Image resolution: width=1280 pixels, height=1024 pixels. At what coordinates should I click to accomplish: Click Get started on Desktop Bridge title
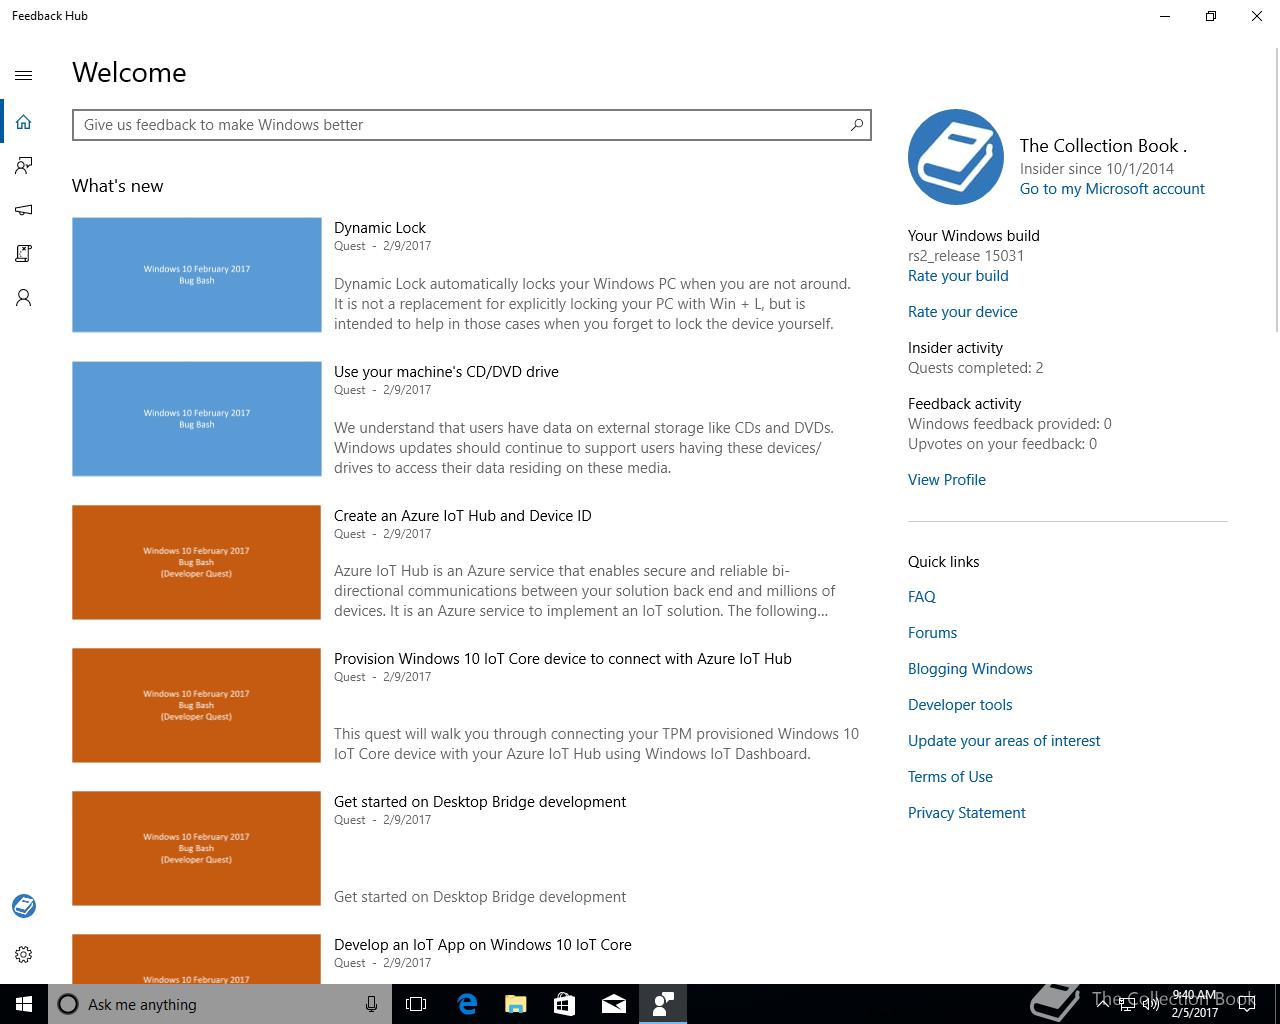tap(480, 802)
